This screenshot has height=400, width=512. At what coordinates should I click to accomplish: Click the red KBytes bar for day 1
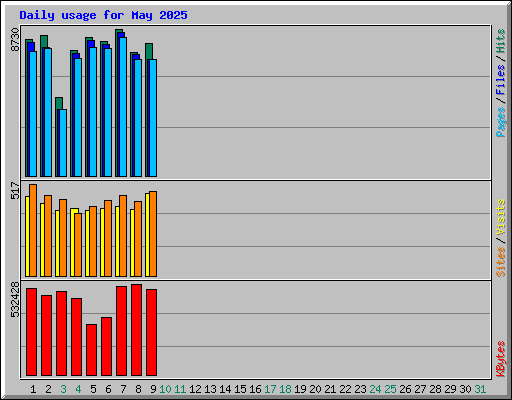coord(31,332)
